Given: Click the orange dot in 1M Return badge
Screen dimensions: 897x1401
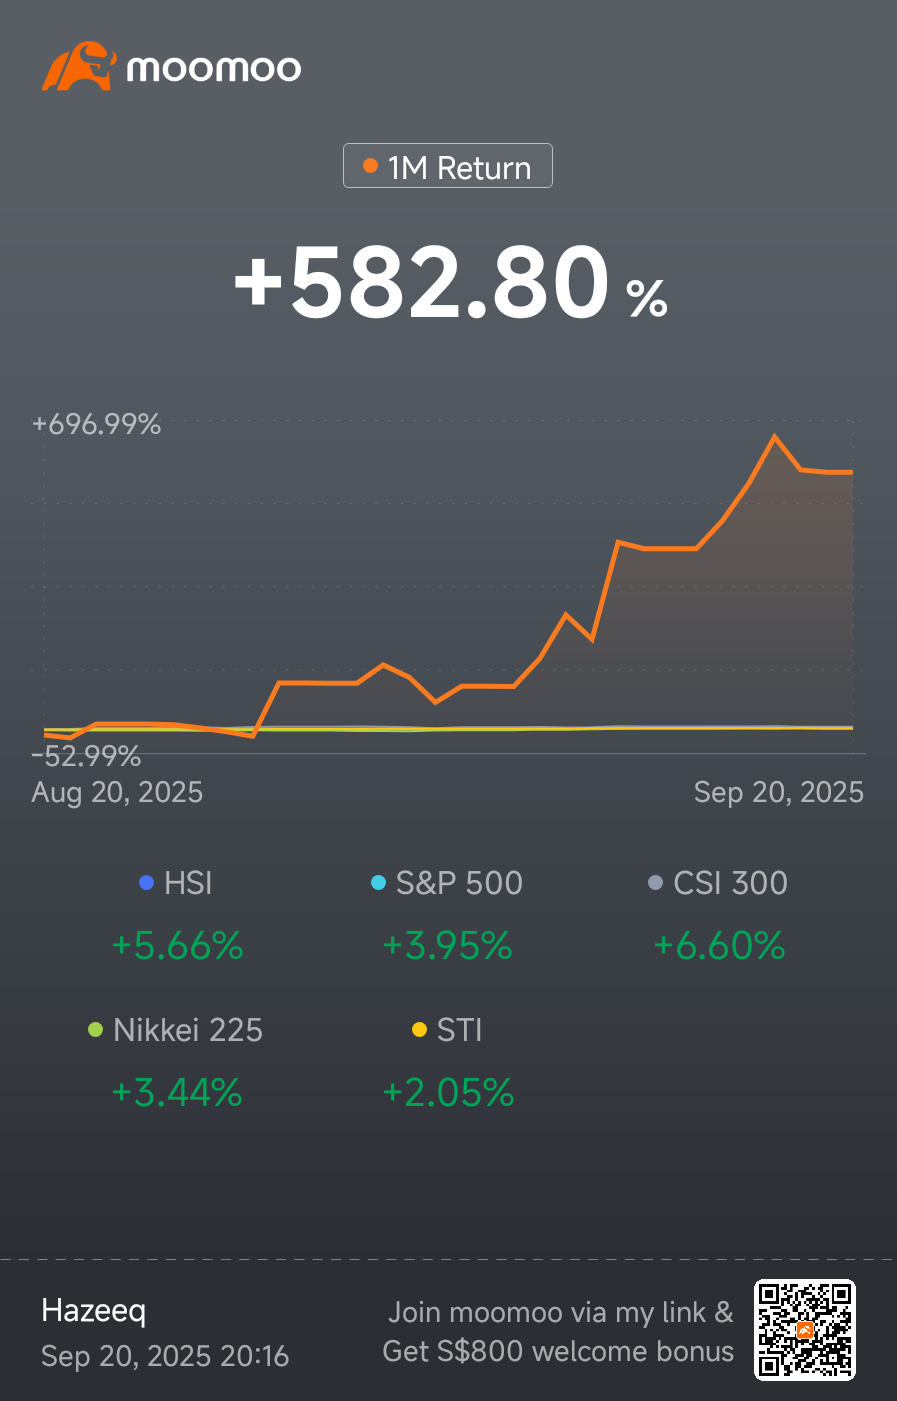Looking at the screenshot, I should pos(370,166).
